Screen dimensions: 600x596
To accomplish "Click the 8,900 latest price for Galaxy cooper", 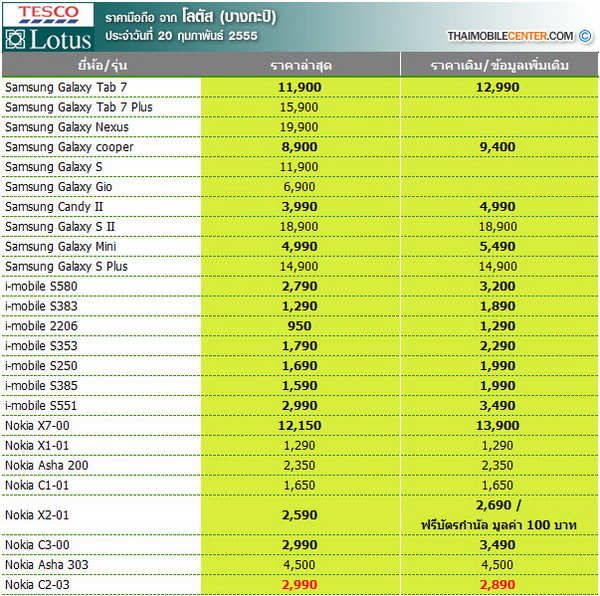I will point(300,147).
